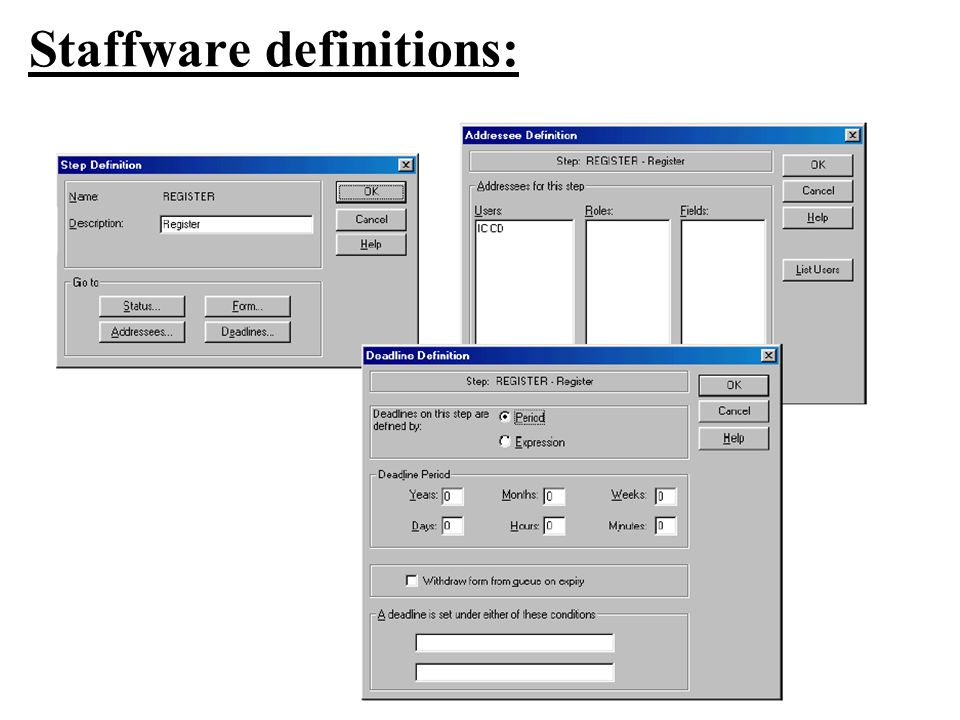Enable Withdraw form from queue on expiry

coord(411,580)
